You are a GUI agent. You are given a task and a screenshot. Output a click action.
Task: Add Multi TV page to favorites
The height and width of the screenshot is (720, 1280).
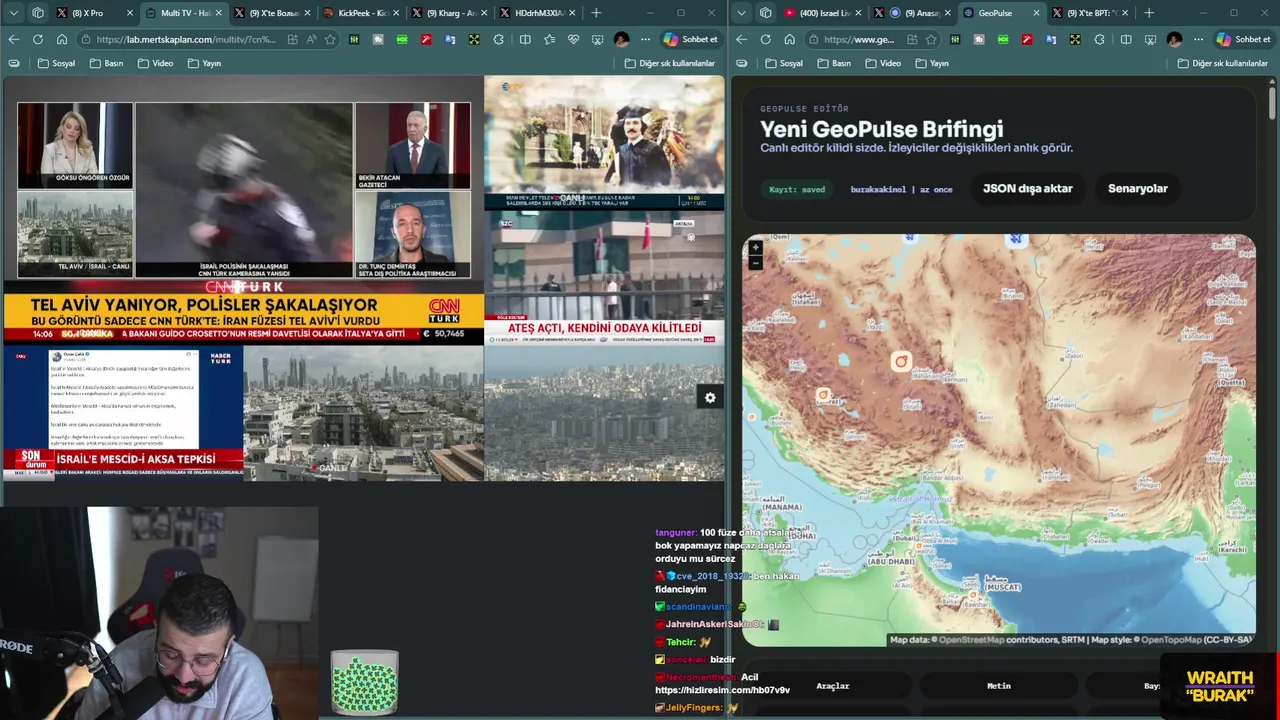click(331, 39)
